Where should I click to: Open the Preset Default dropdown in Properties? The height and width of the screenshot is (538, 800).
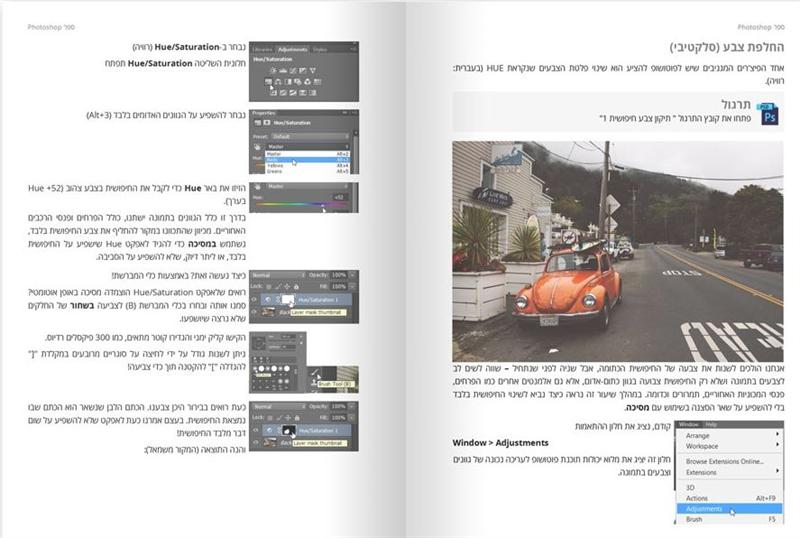(310, 137)
